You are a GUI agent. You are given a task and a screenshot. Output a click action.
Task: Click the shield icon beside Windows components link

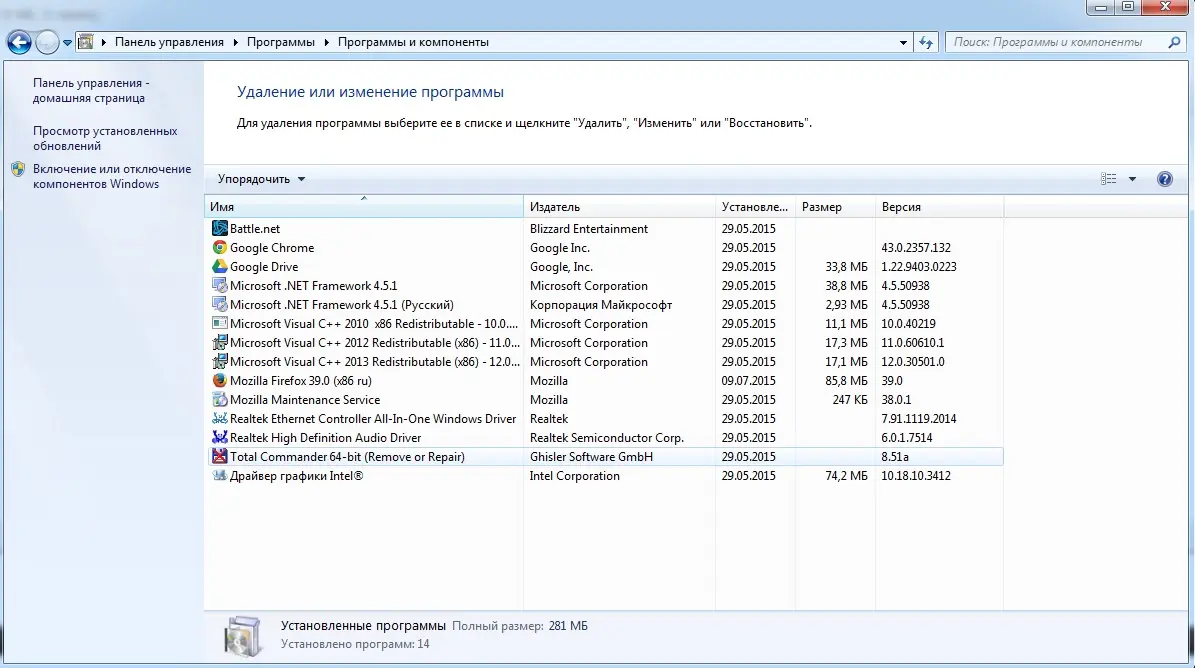point(18,169)
